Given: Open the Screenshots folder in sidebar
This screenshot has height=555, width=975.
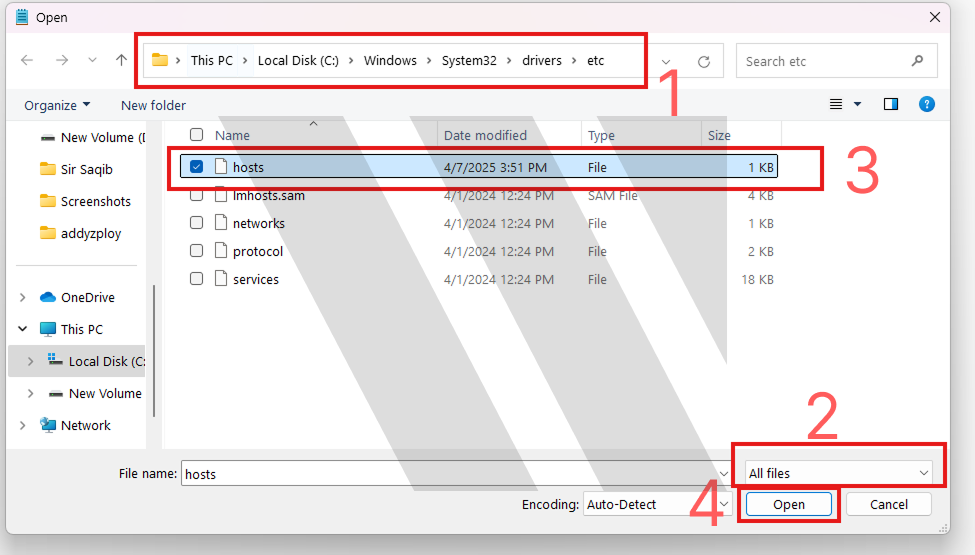Looking at the screenshot, I should click(x=85, y=201).
